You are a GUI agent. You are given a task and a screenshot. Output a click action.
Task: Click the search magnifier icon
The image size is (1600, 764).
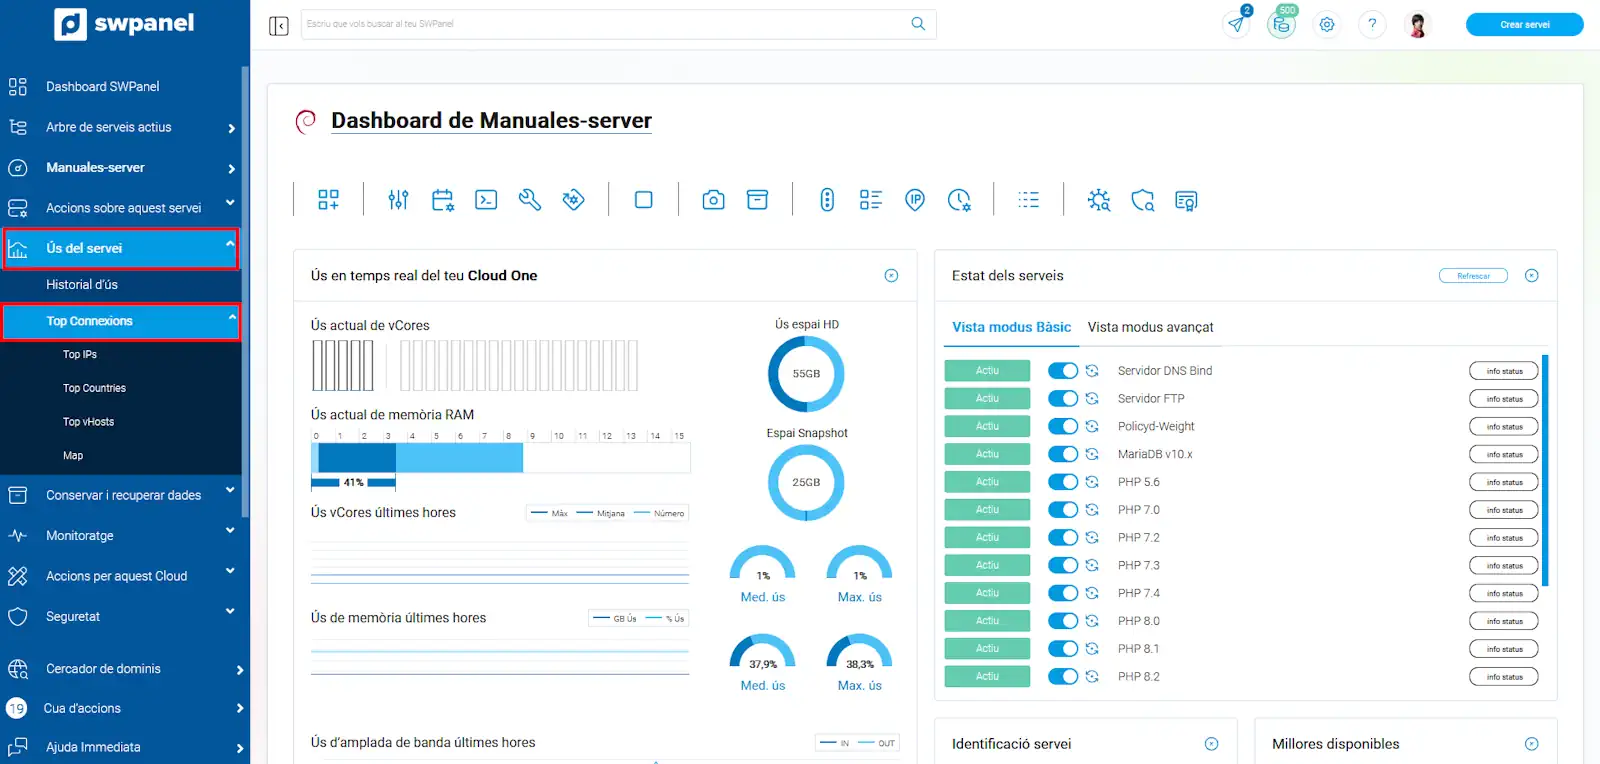coord(918,24)
